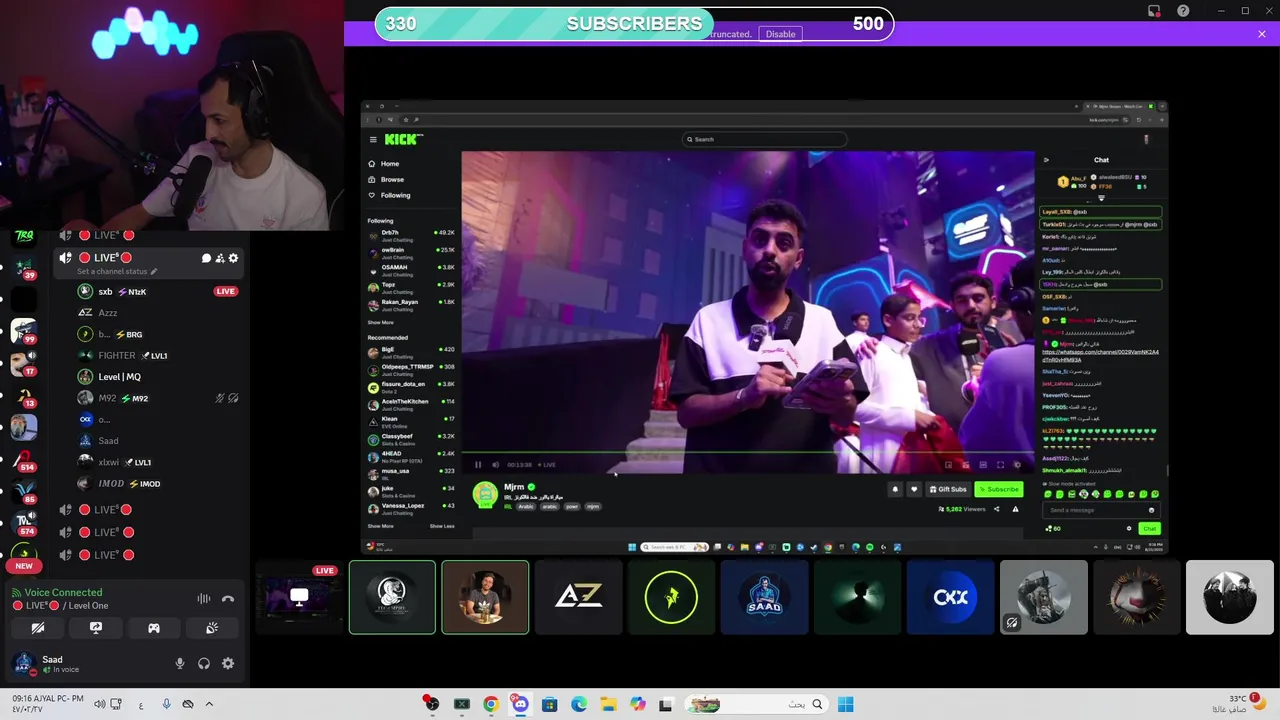
Task: Open Discord from the Windows taskbar
Action: tap(520, 704)
